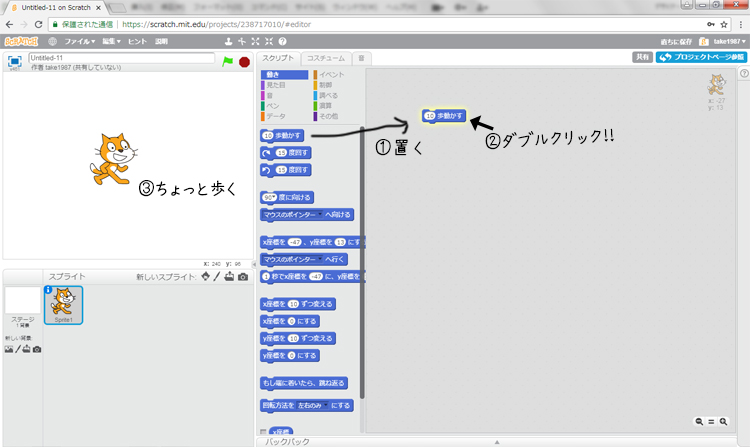Click the help question mark in toolbar
Screen dimensions: 750x447
[282, 42]
